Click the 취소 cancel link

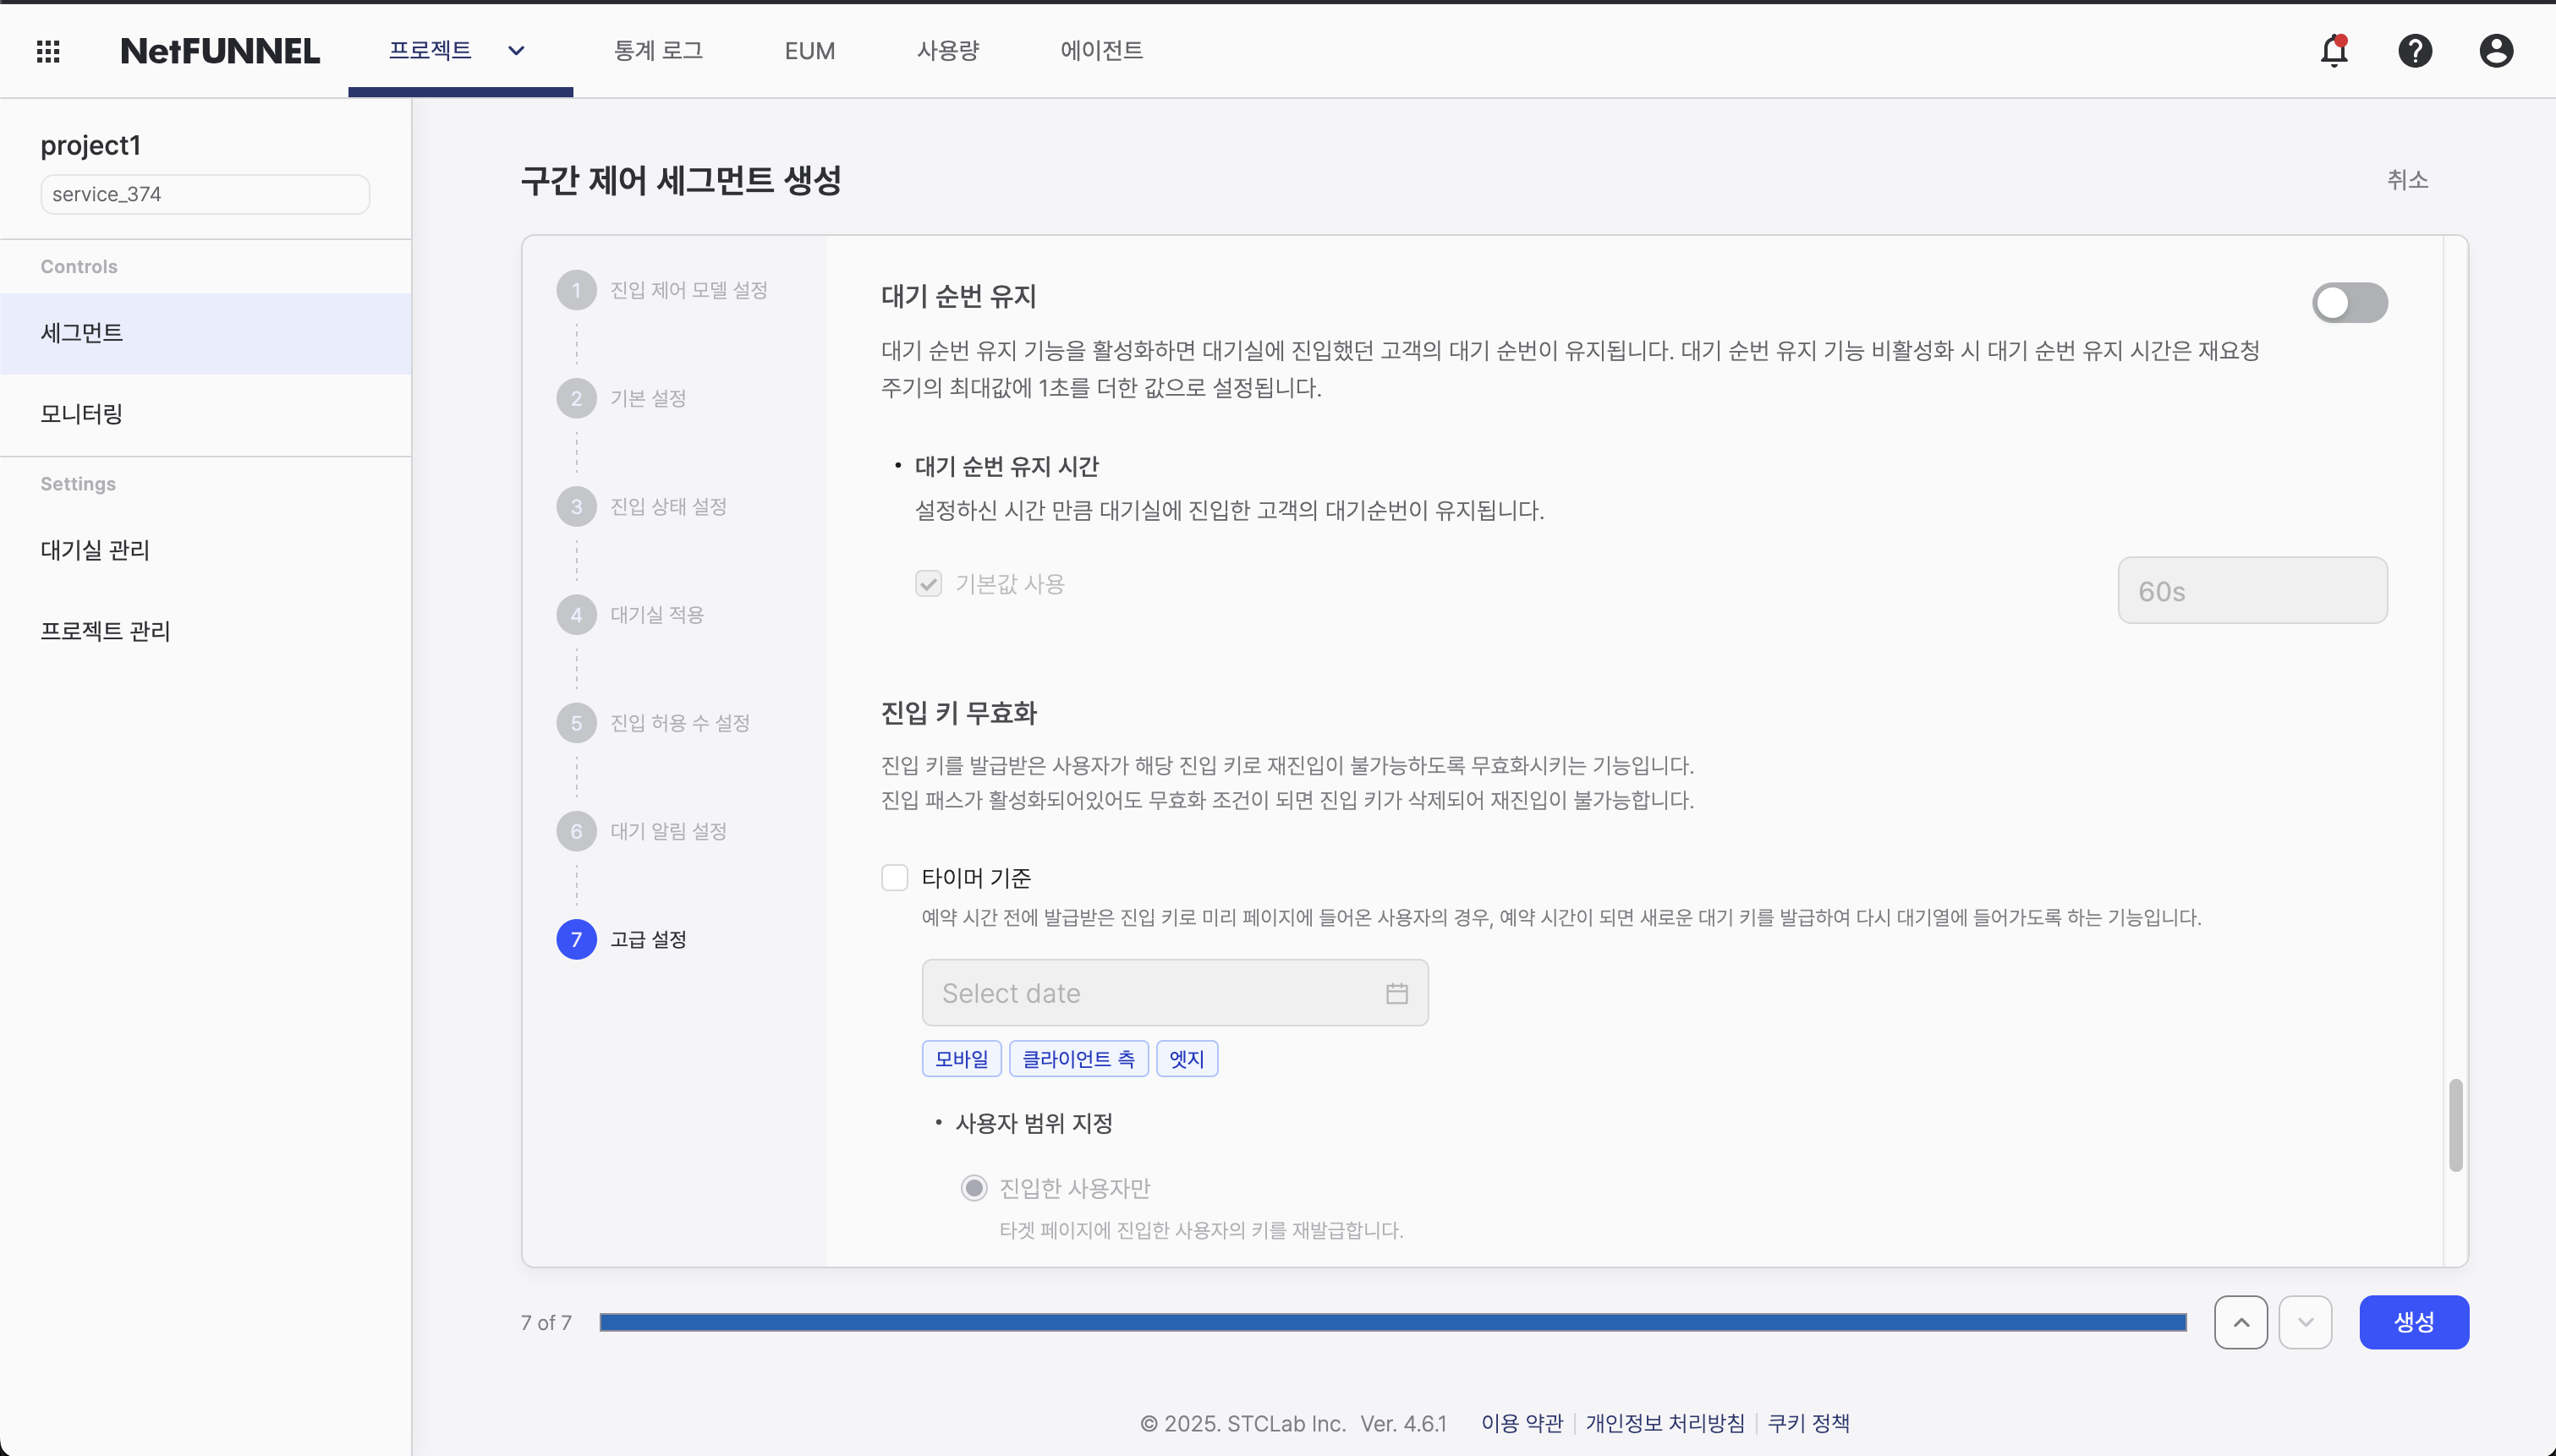[x=2407, y=180]
